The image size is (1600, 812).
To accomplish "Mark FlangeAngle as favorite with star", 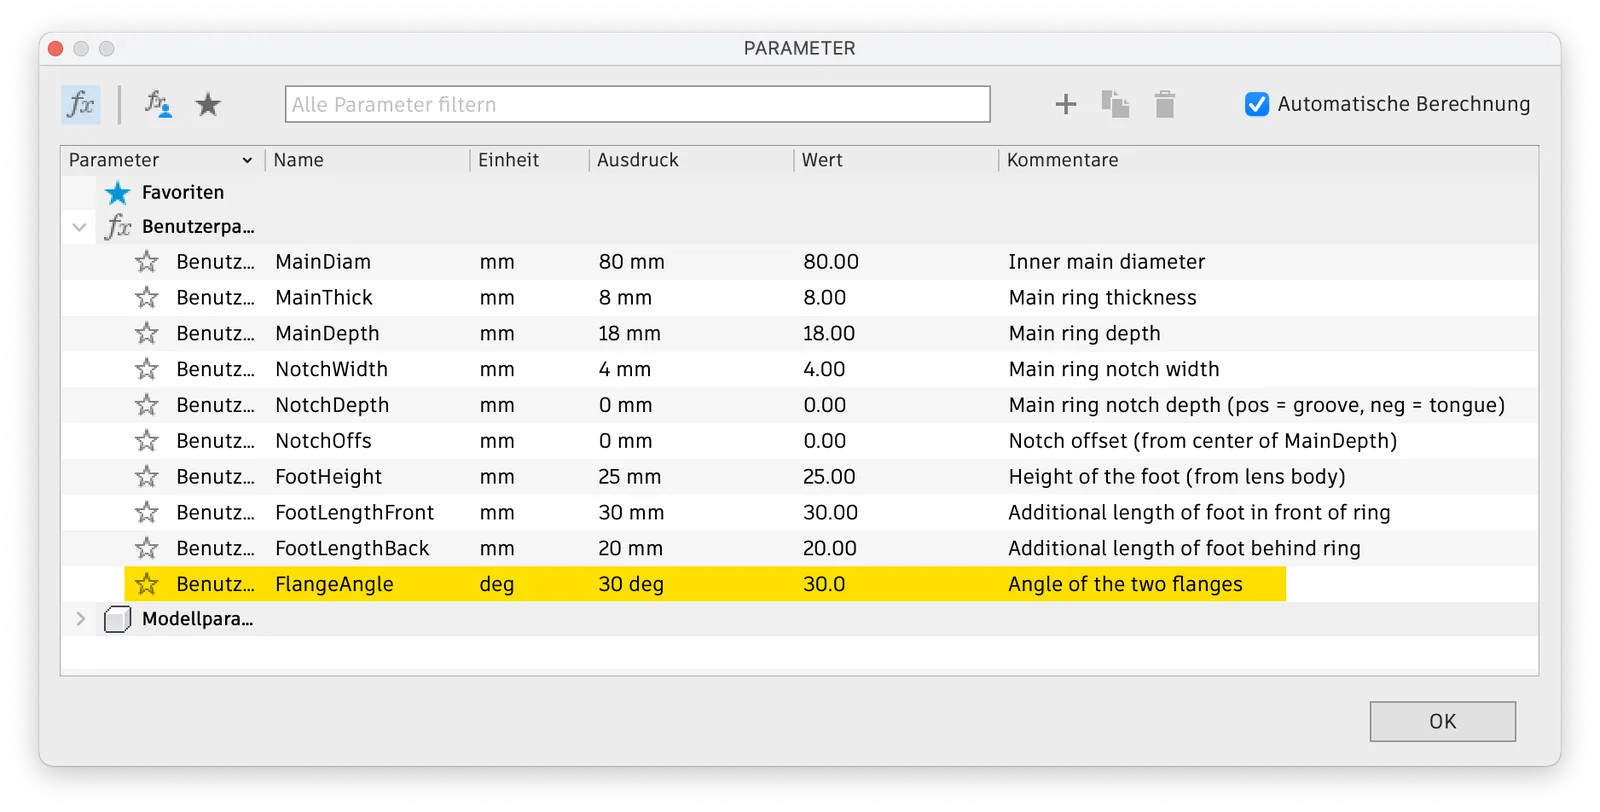I will pos(147,584).
